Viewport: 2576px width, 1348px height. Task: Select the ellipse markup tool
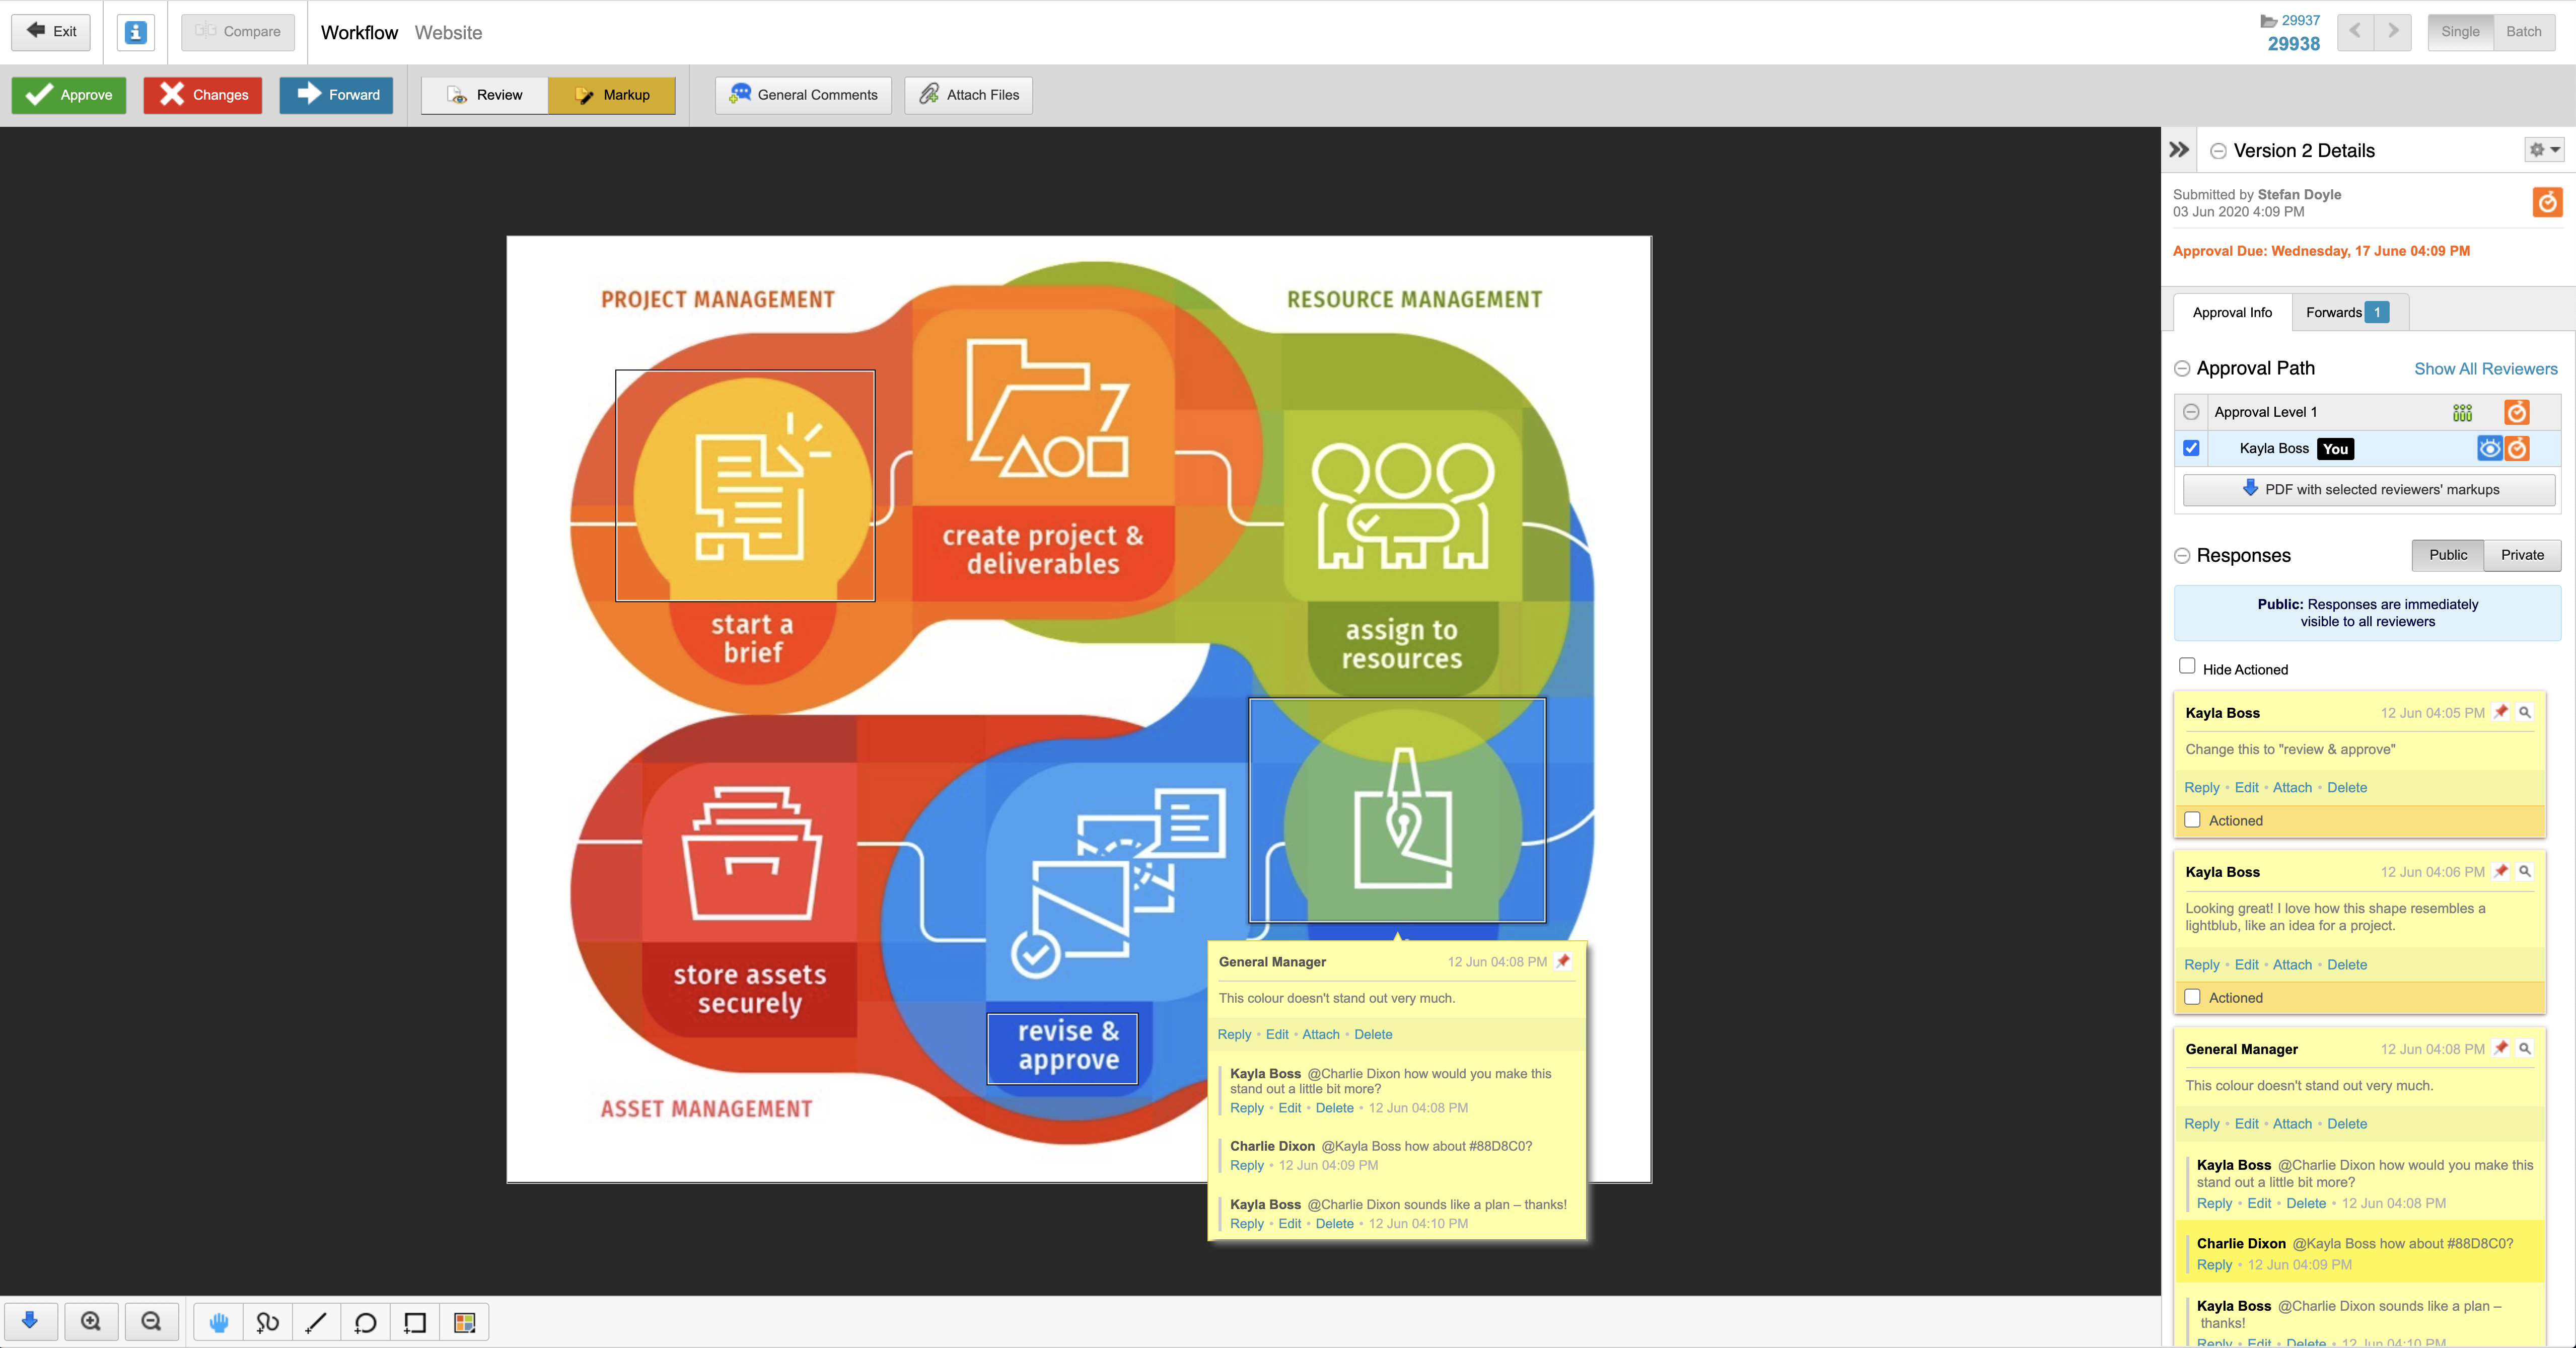[x=365, y=1322]
